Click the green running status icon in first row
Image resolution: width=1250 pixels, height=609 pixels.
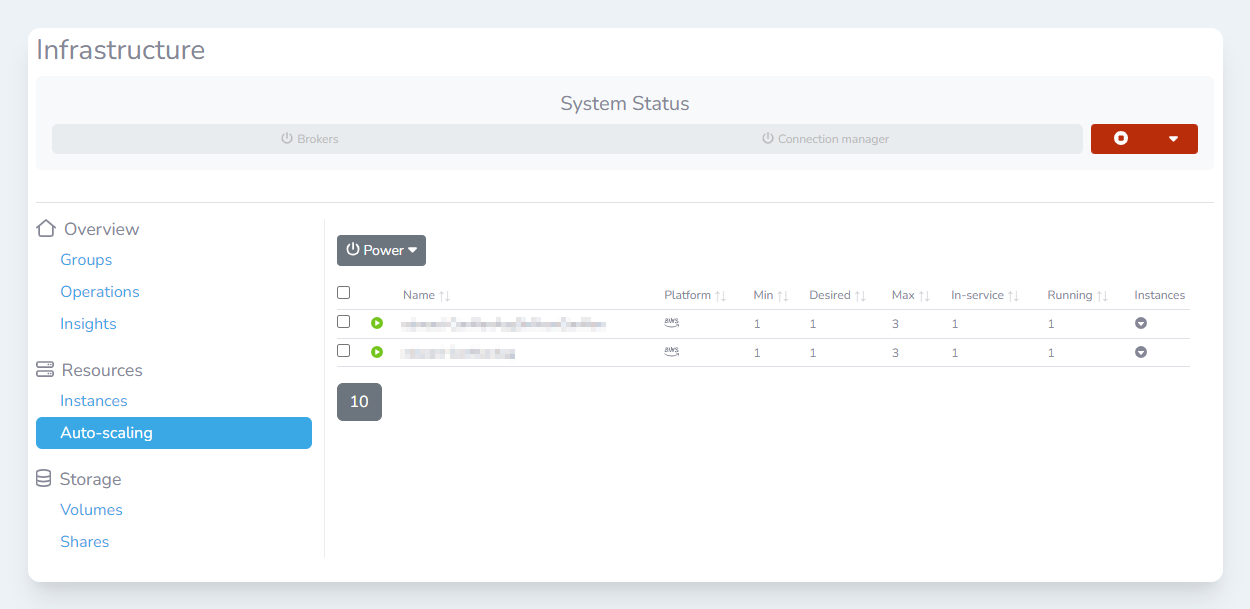(x=377, y=323)
